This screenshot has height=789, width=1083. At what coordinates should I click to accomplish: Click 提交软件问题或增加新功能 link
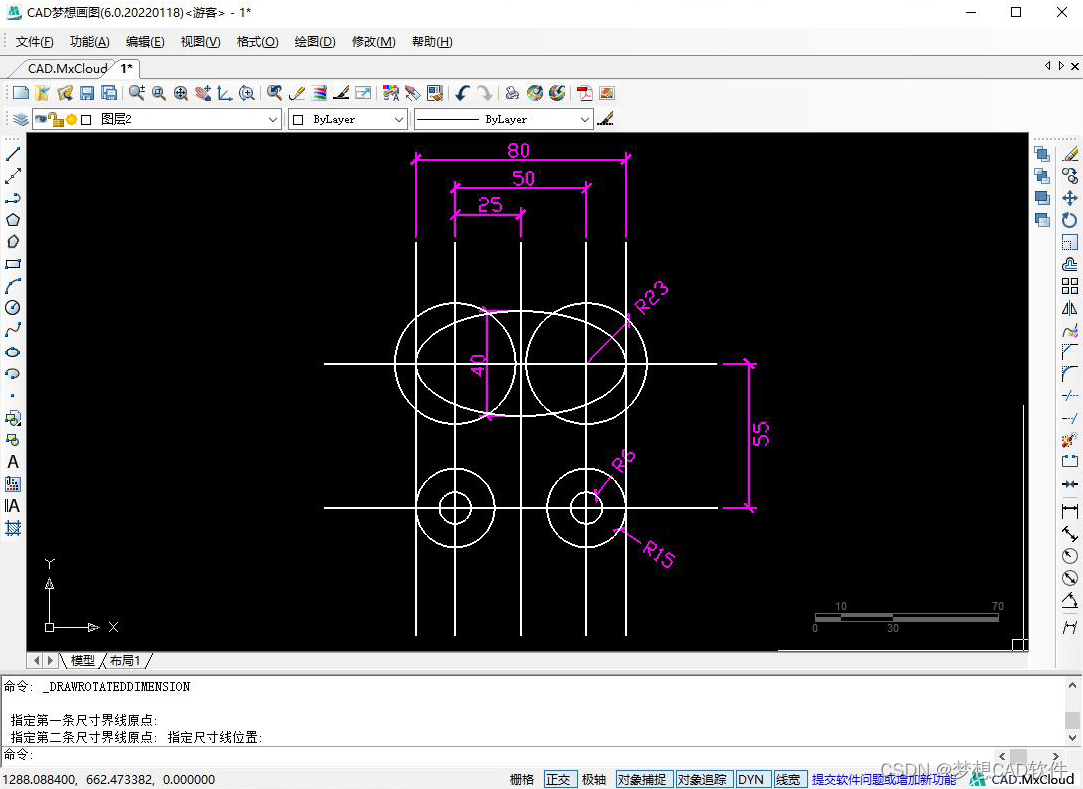click(883, 779)
